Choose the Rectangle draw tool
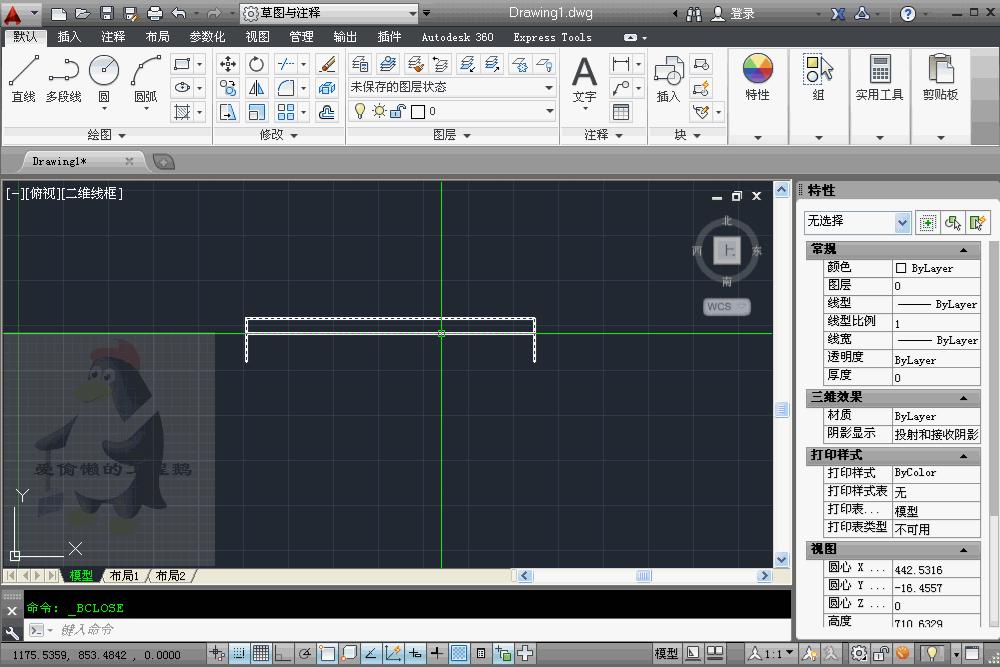The image size is (1000, 667). click(182, 64)
